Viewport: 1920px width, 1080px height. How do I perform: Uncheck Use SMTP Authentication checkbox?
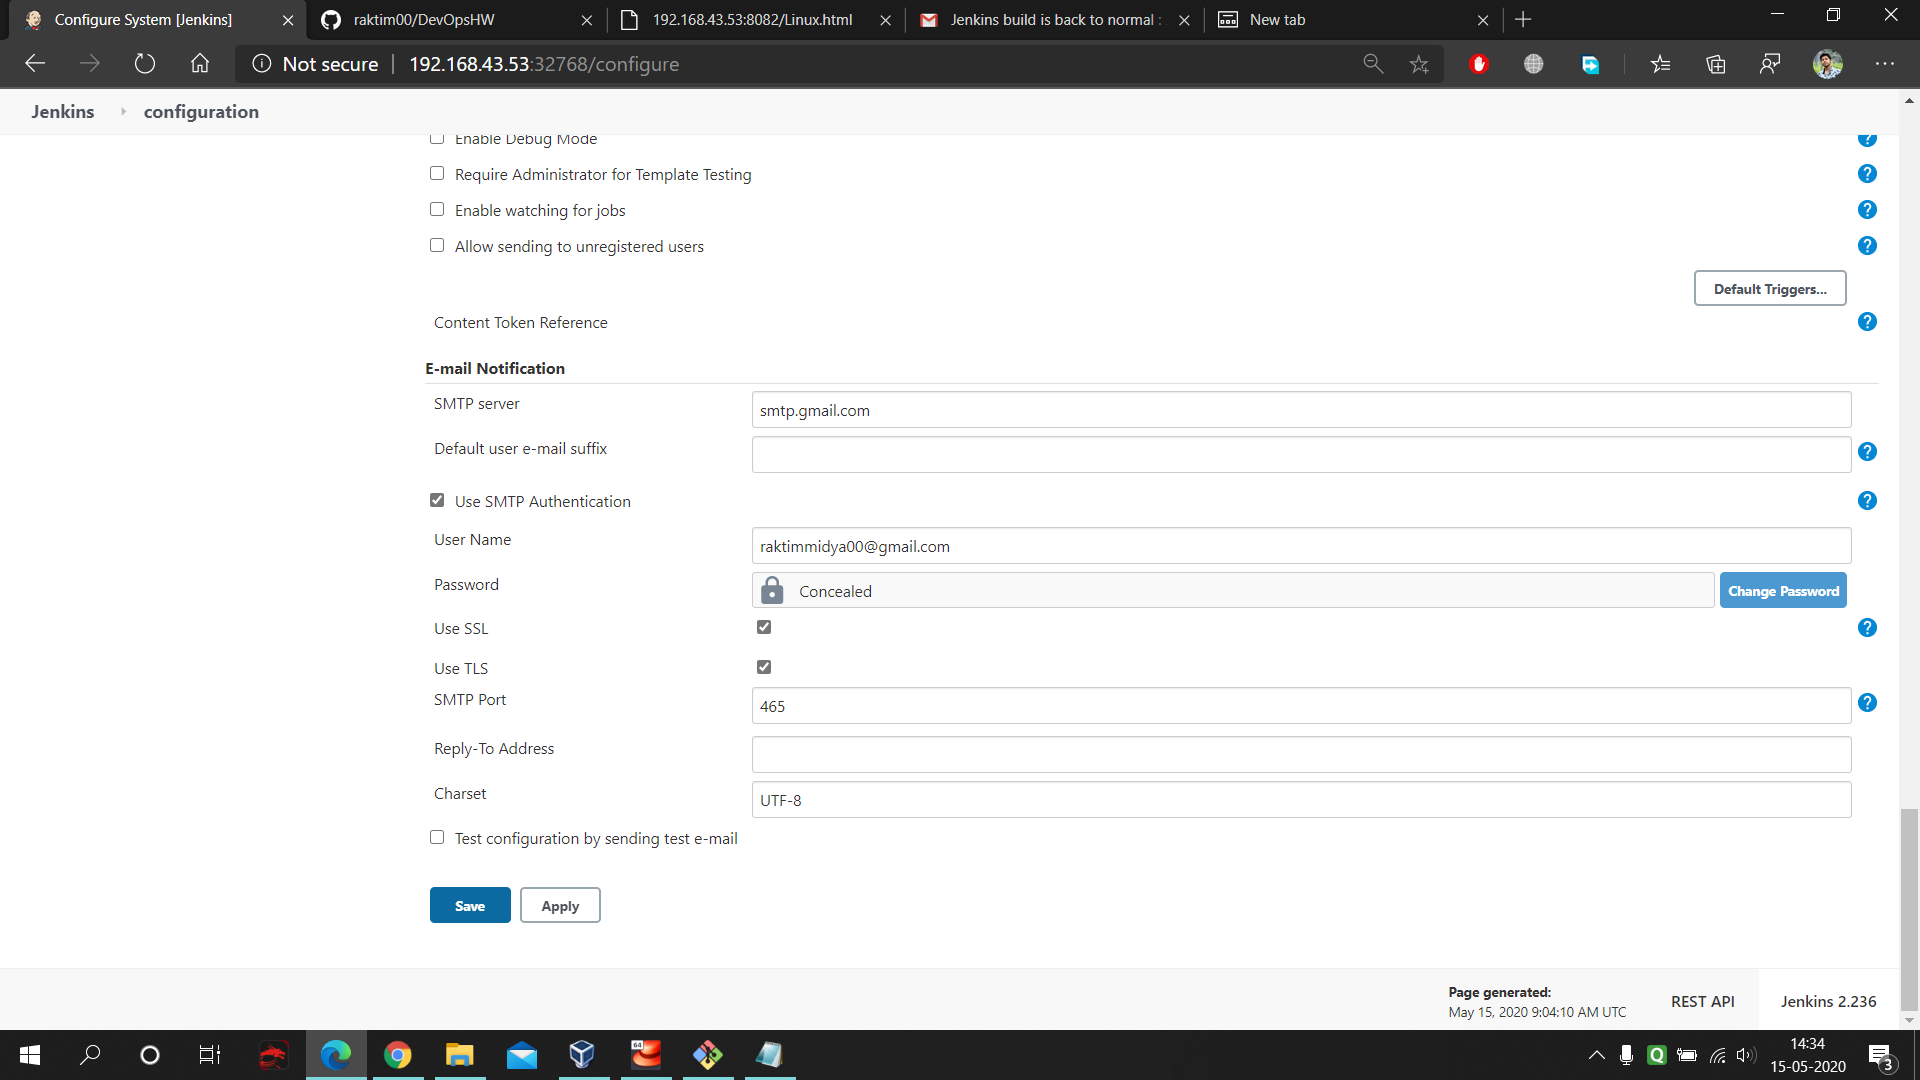(x=437, y=500)
